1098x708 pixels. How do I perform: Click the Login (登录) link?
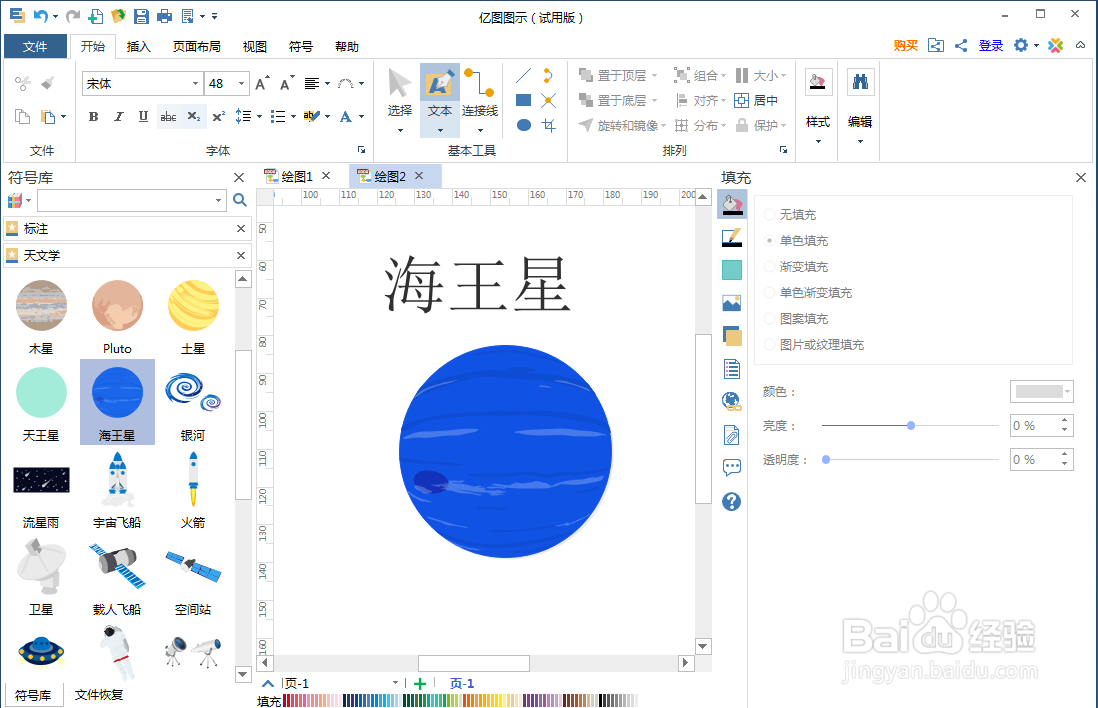point(990,46)
